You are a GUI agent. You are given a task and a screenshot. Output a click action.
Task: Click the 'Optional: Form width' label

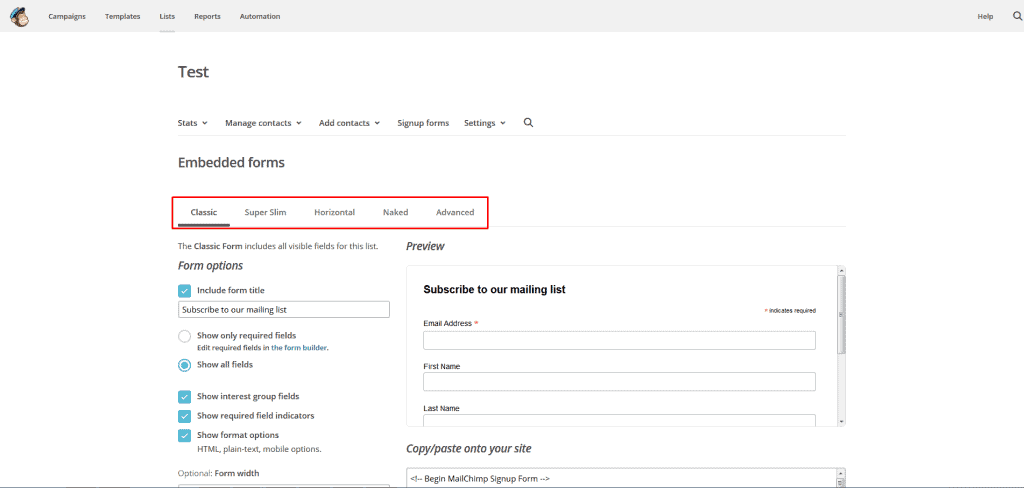[217, 473]
